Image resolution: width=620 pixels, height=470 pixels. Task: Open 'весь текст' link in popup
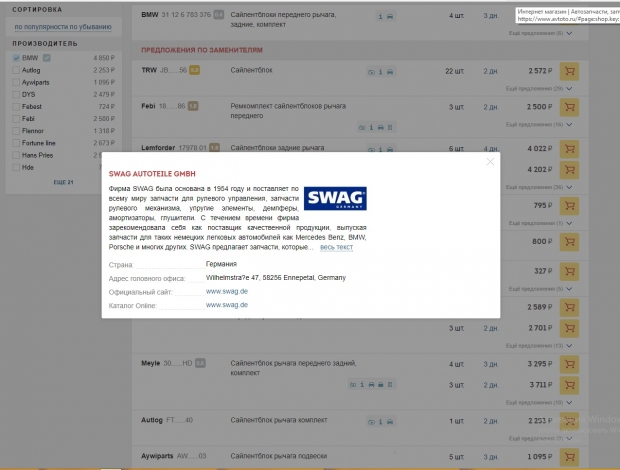[x=336, y=247]
